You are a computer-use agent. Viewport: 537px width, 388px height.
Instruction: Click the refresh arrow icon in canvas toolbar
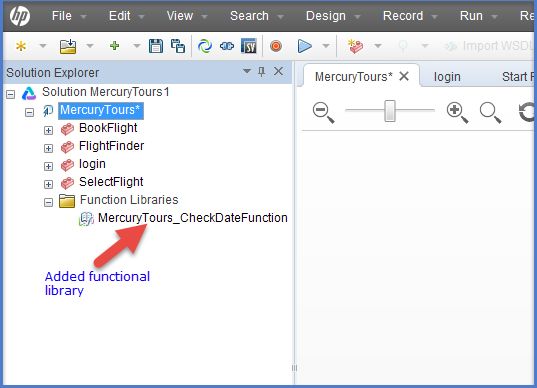[526, 112]
